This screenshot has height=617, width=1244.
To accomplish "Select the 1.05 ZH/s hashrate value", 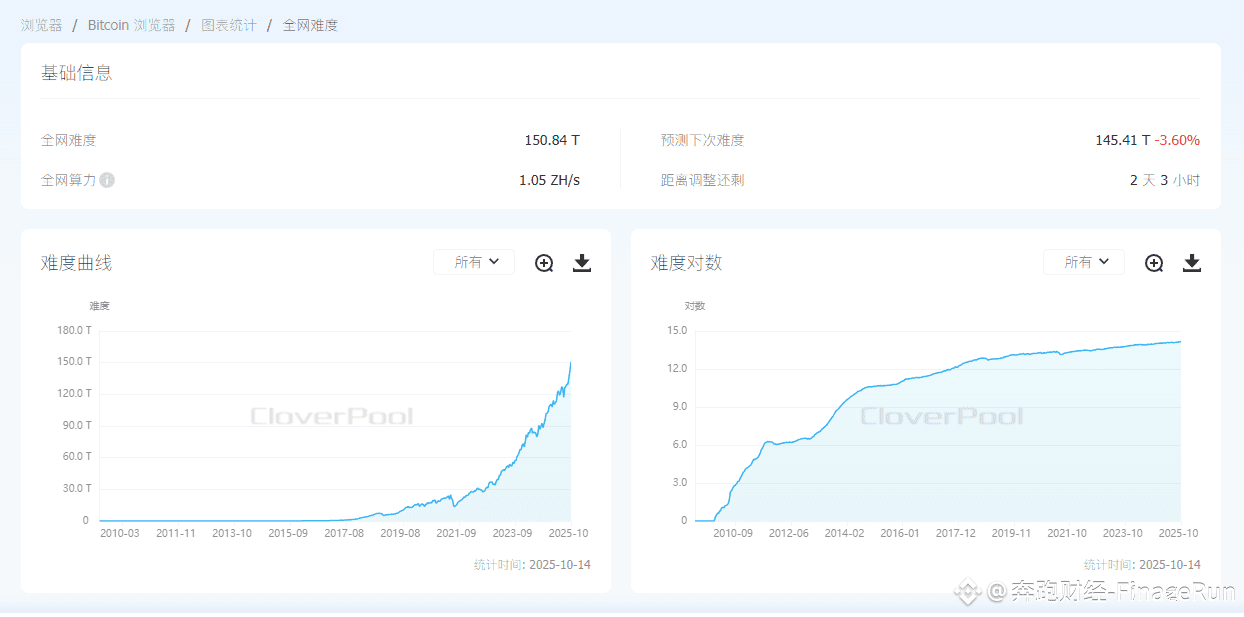I will 549,180.
